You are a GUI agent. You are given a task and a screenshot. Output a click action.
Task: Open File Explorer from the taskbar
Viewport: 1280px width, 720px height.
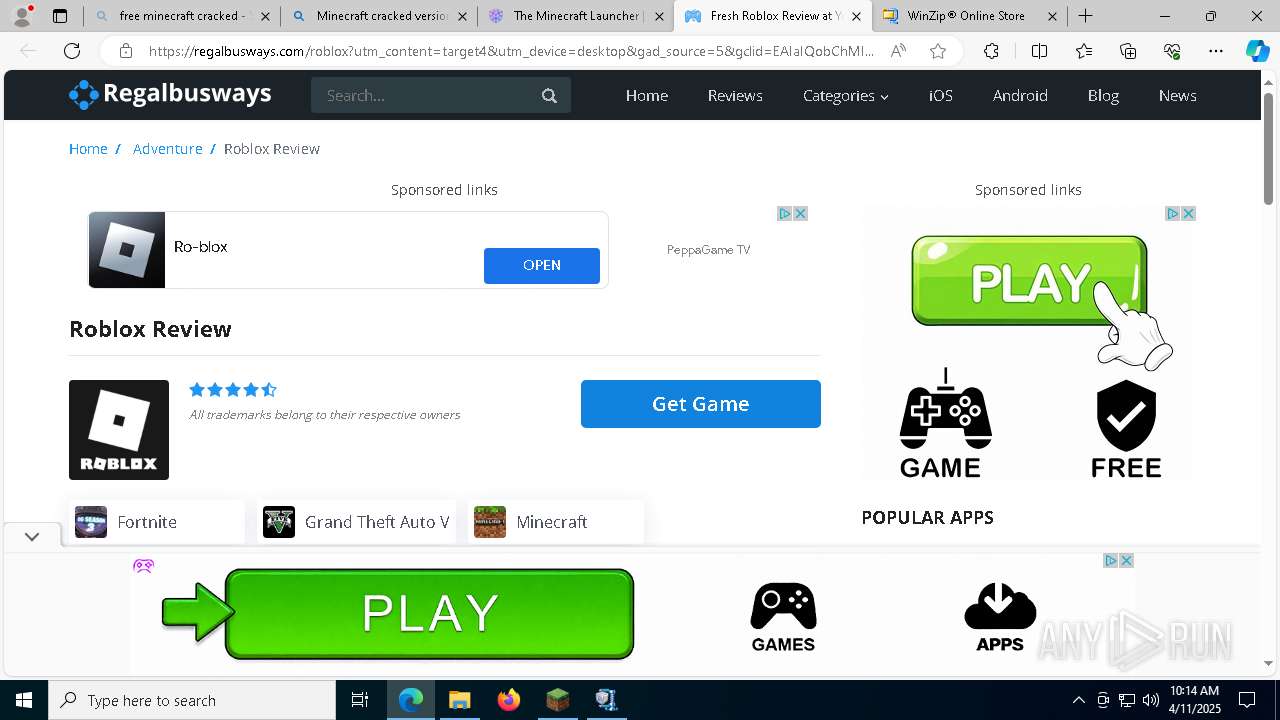click(x=459, y=700)
